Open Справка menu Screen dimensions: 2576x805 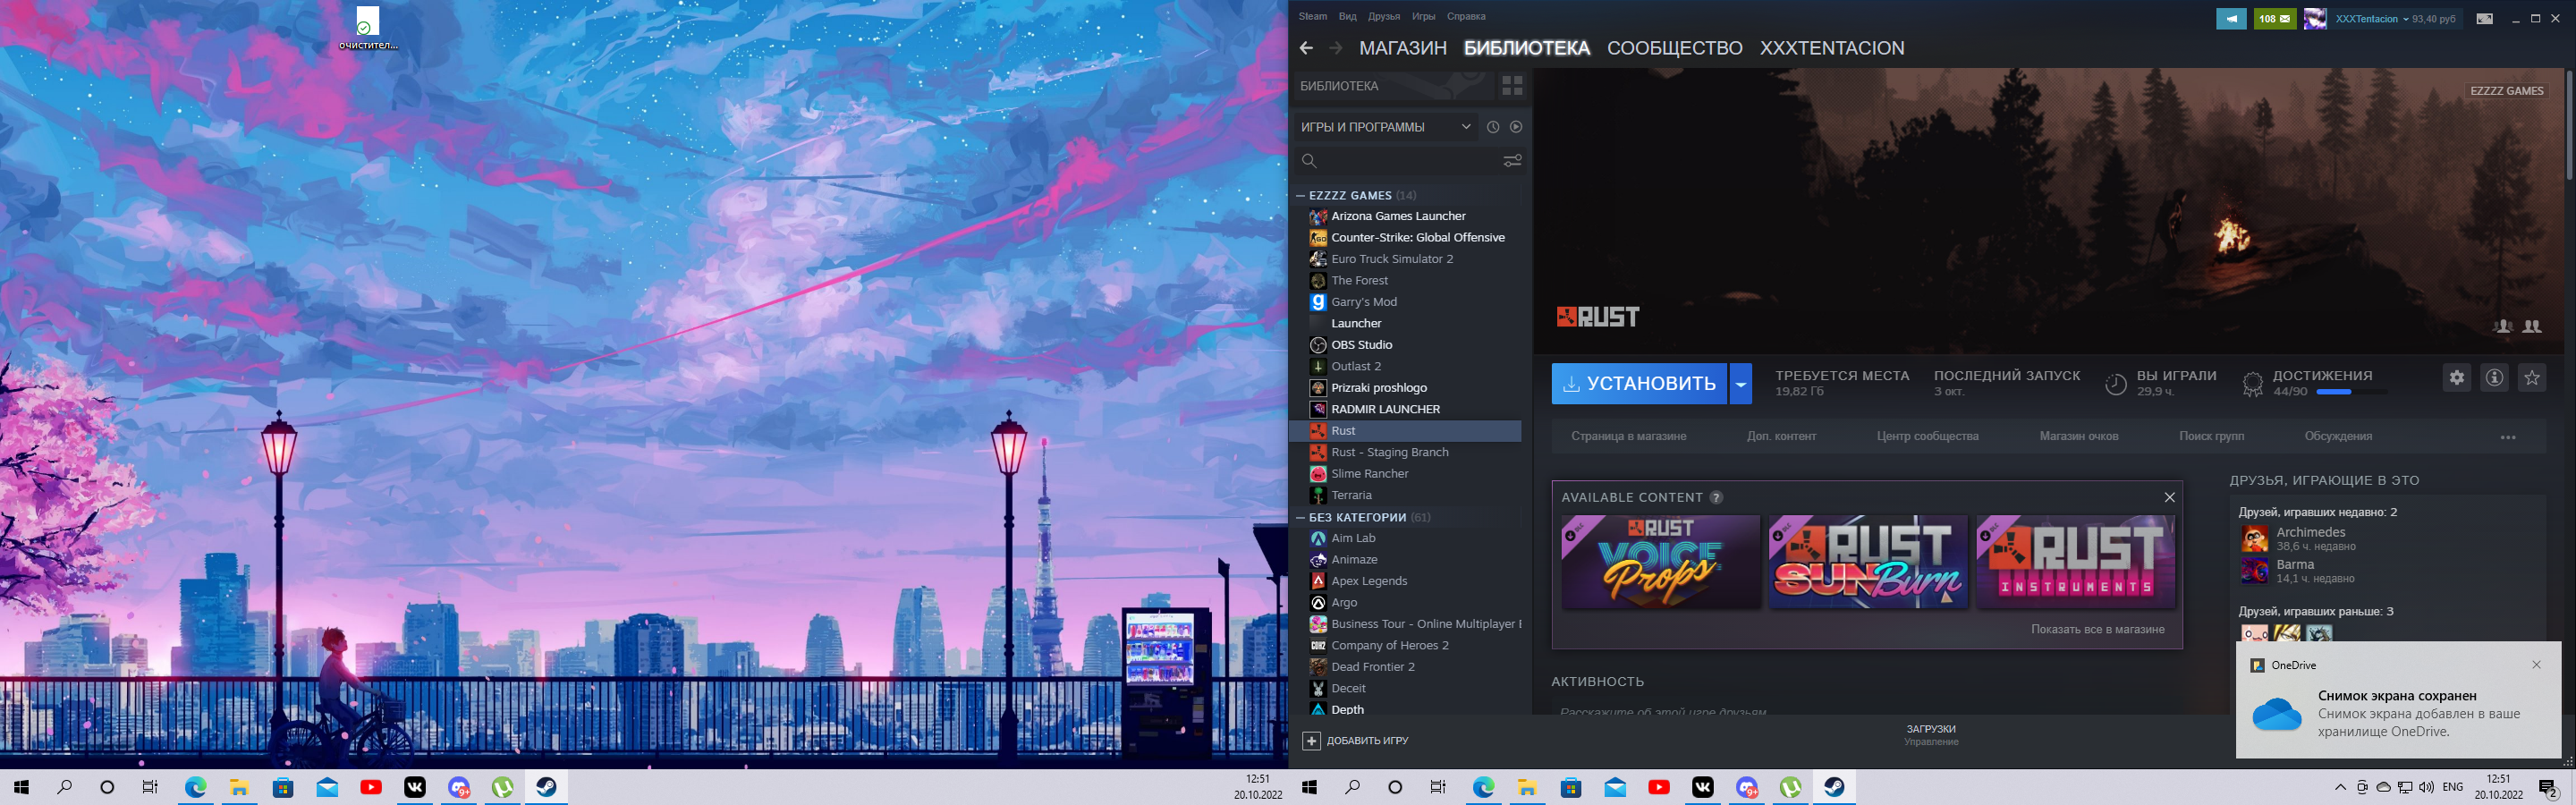[1466, 17]
